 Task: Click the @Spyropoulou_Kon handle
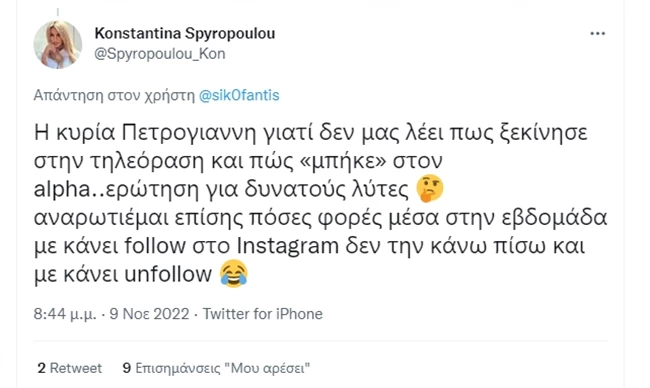pyautogui.click(x=160, y=54)
